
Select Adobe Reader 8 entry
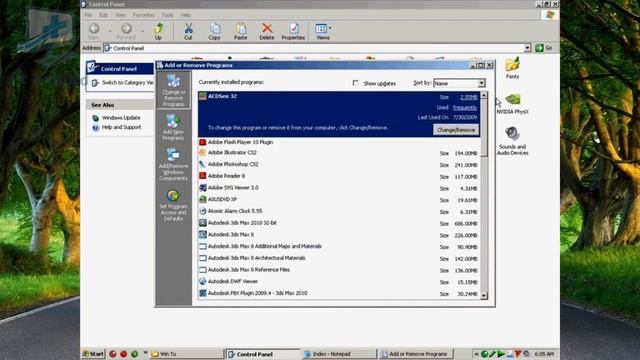click(339, 176)
